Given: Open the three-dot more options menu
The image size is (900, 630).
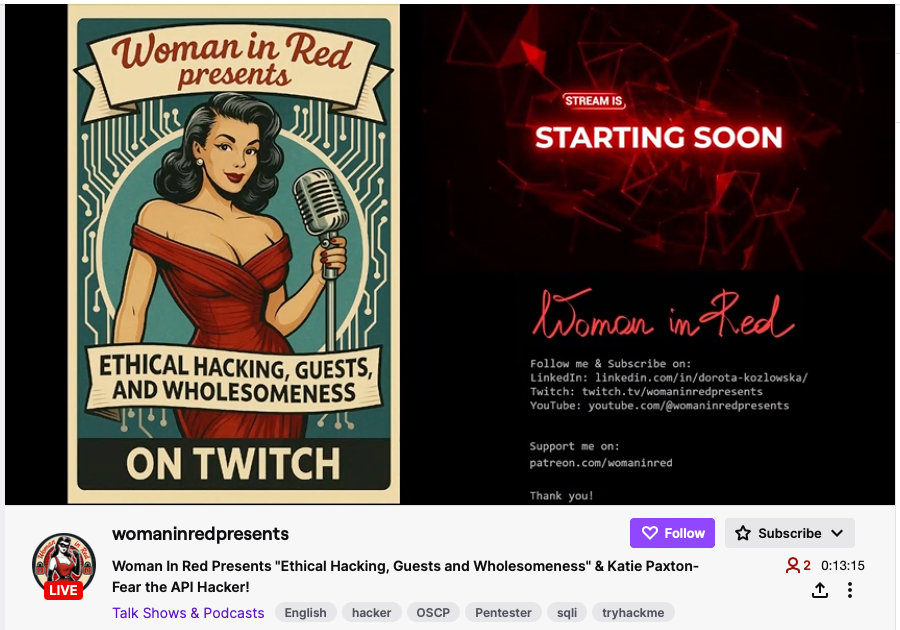Looking at the screenshot, I should [849, 590].
